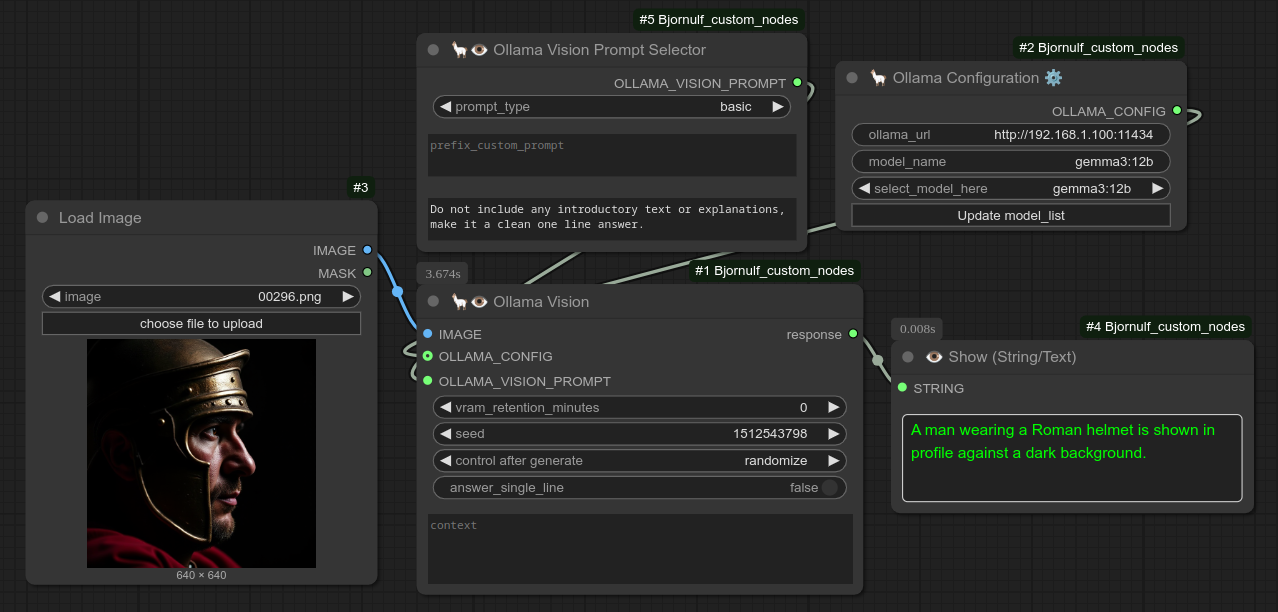Decrease vram_retention_minutes with left arrow
The width and height of the screenshot is (1278, 612).
pos(445,407)
